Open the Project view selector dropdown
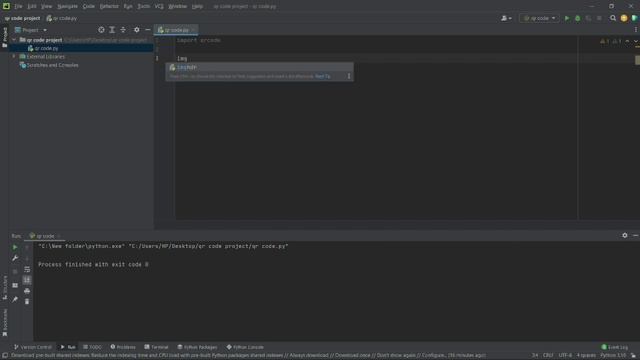Viewport: 640px width, 360px height. coord(31,30)
